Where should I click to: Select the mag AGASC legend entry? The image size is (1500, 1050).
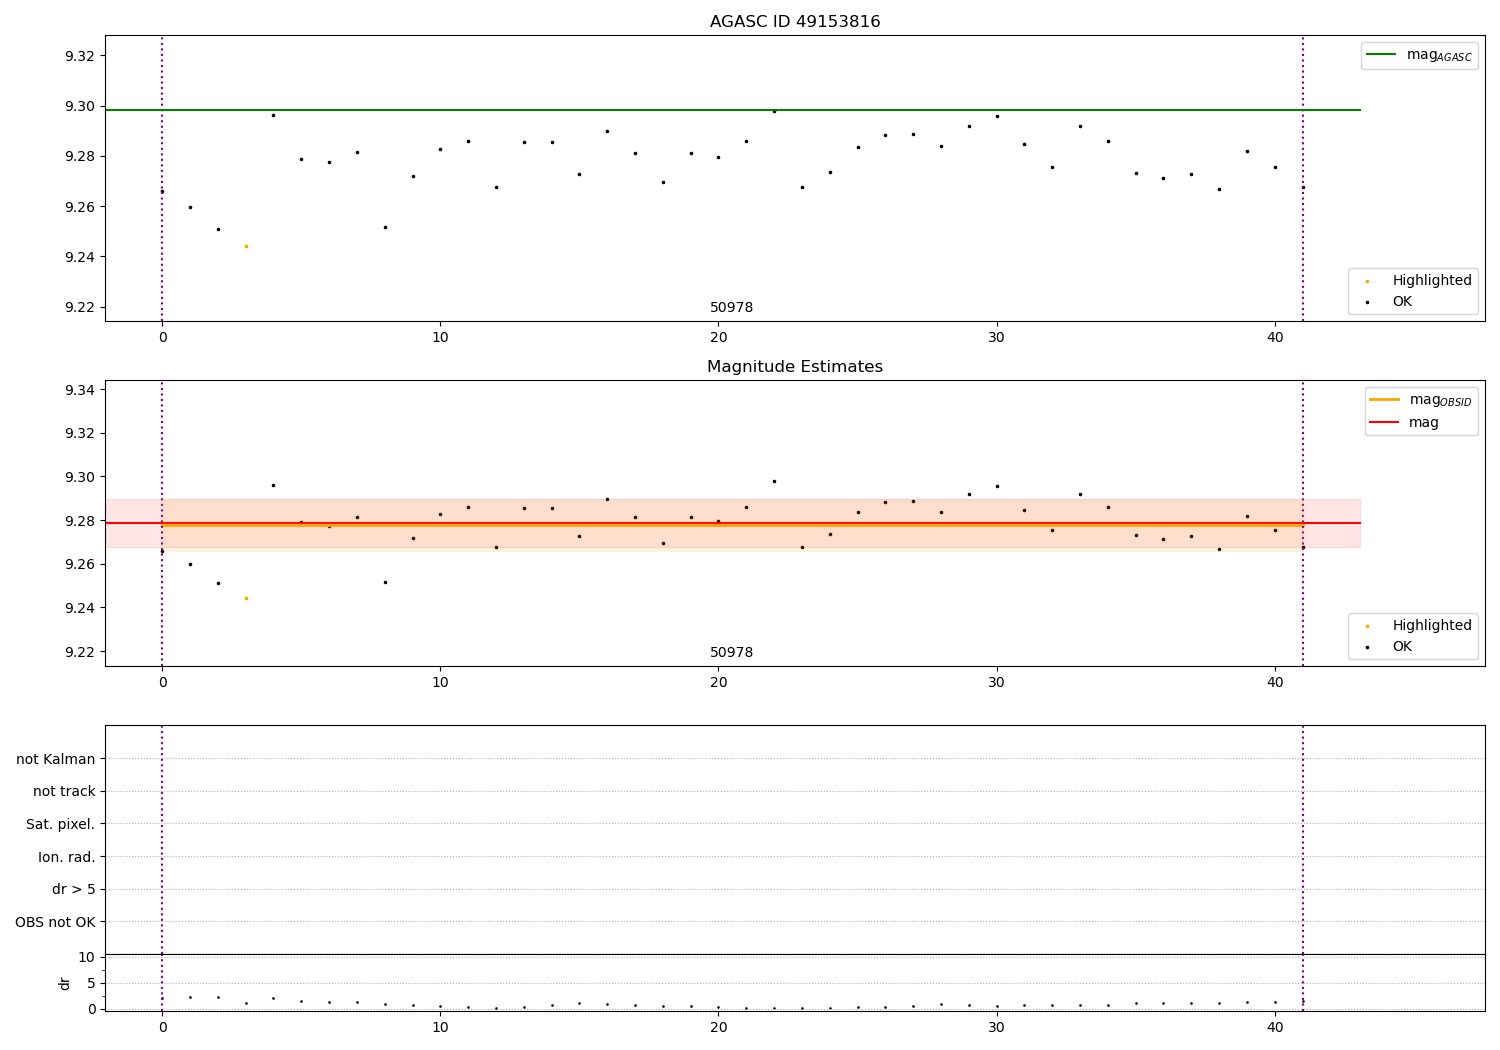(1419, 55)
